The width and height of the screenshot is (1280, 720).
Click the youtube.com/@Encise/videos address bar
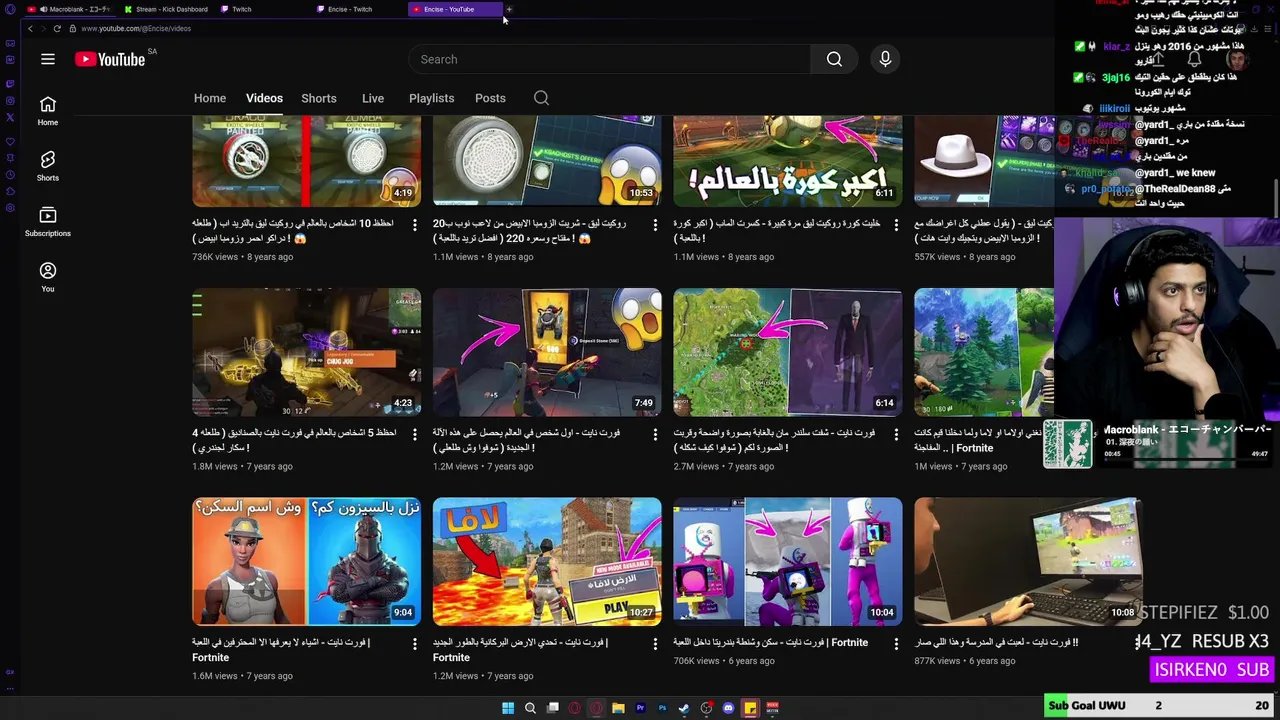point(136,28)
